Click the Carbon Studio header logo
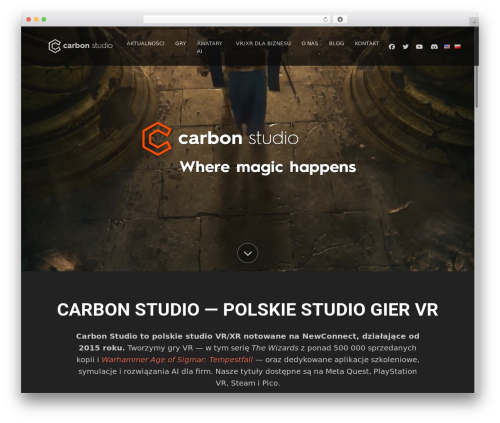 (81, 46)
